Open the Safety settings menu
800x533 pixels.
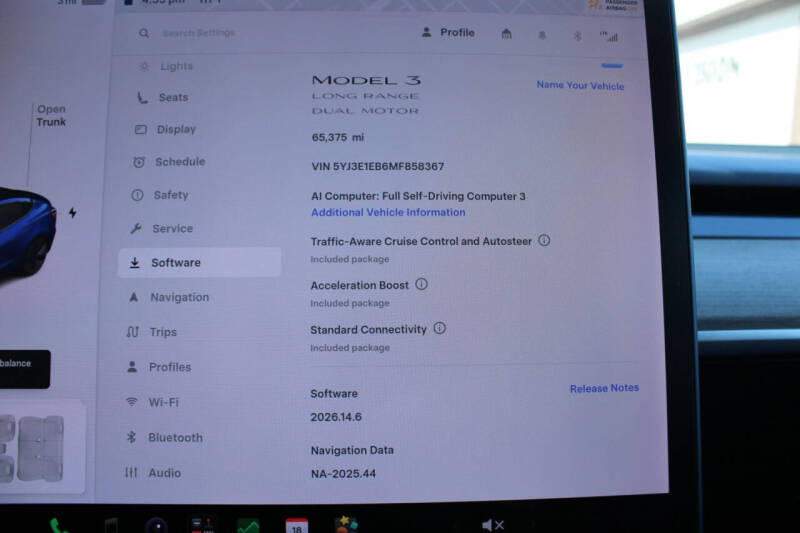coord(160,195)
